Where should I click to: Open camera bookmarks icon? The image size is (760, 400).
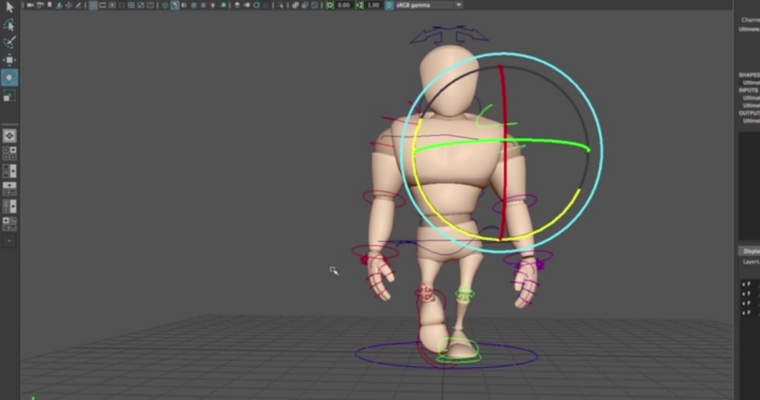[49, 5]
